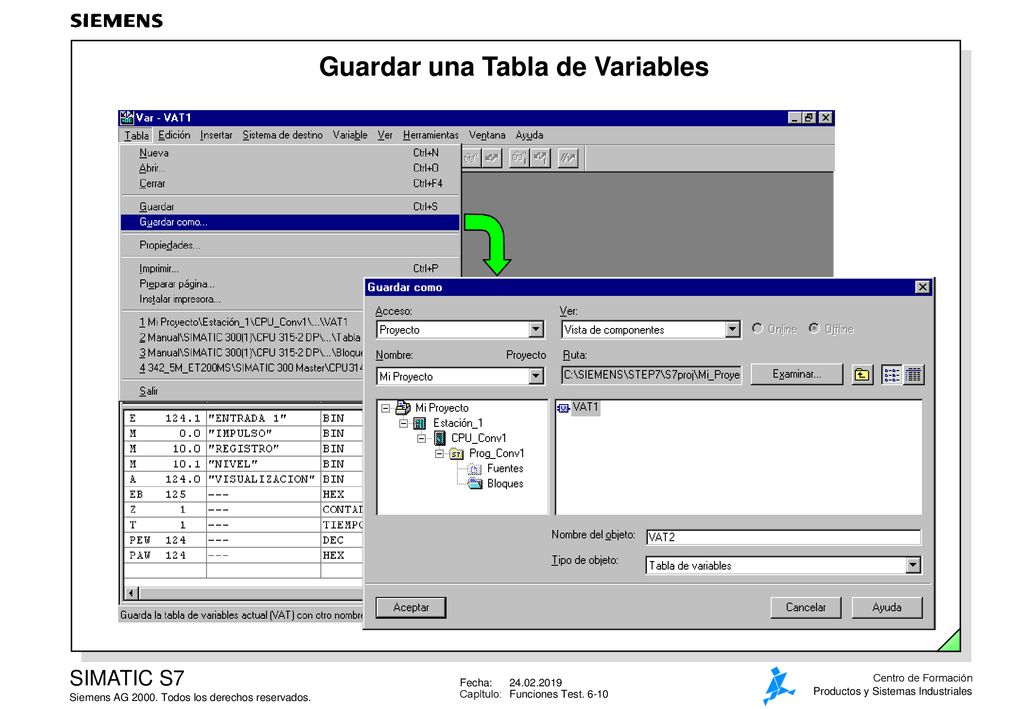Open the Sistema de destino menu
Image resolution: width=1024 pixels, height=709 pixels.
(x=283, y=135)
